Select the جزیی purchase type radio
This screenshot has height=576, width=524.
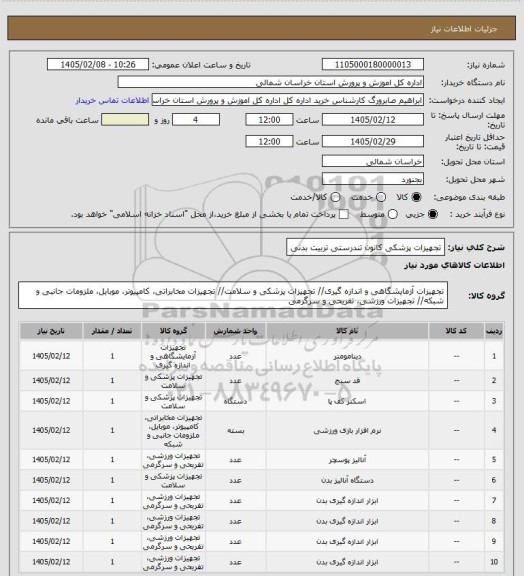coord(433,214)
